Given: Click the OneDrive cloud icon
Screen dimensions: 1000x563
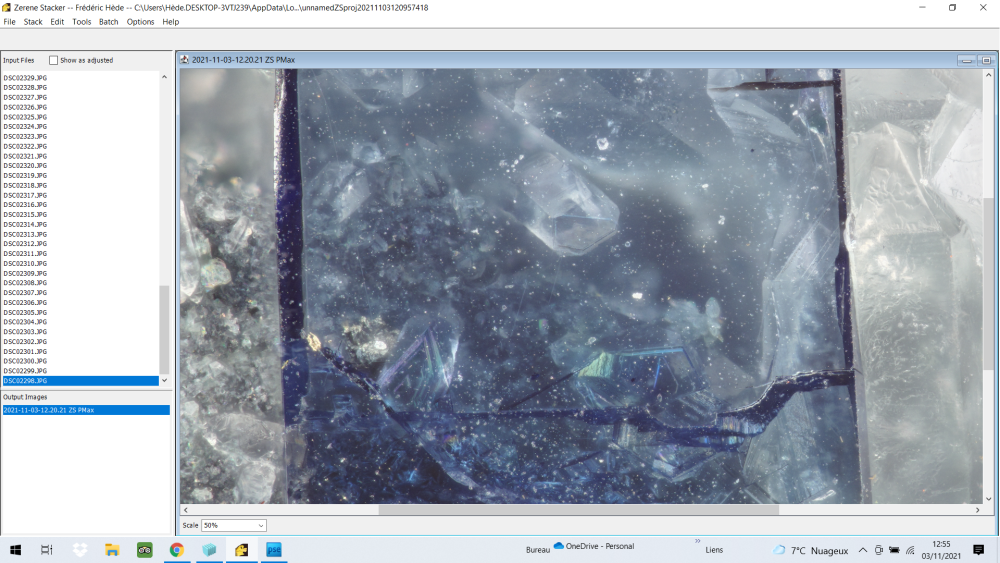Looking at the screenshot, I should pyautogui.click(x=559, y=546).
